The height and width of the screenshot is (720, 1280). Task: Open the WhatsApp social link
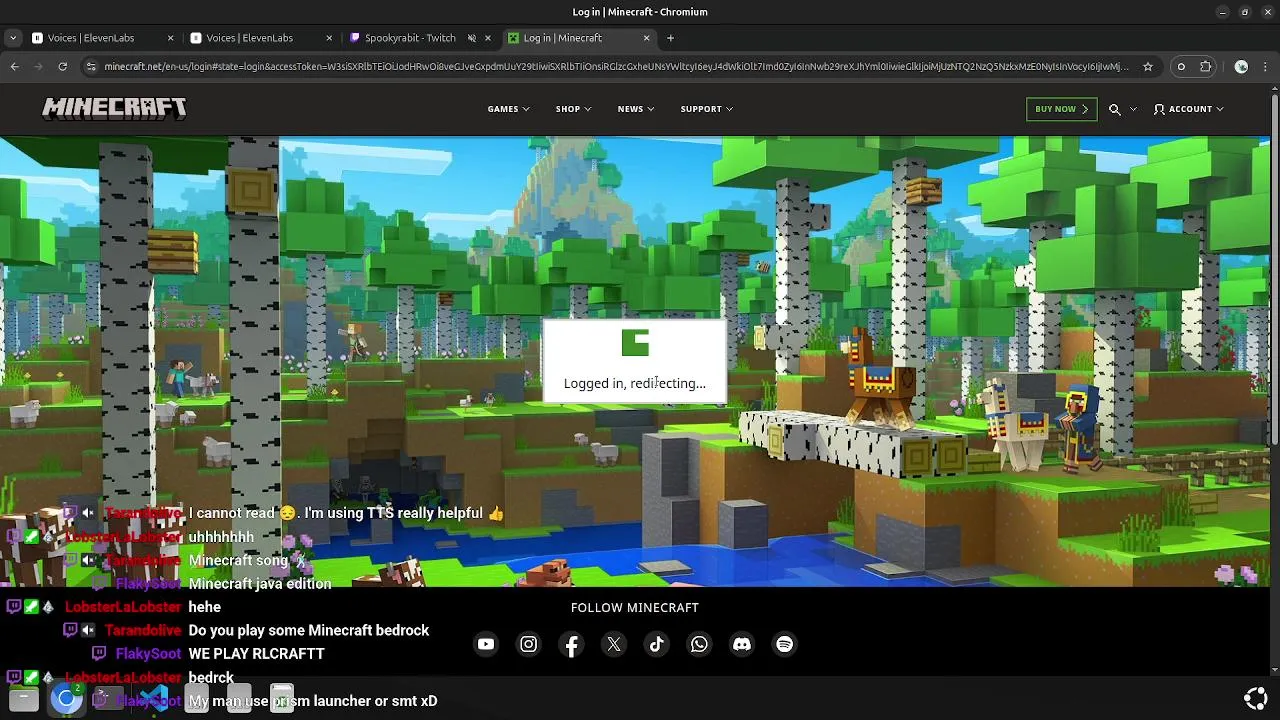point(699,644)
